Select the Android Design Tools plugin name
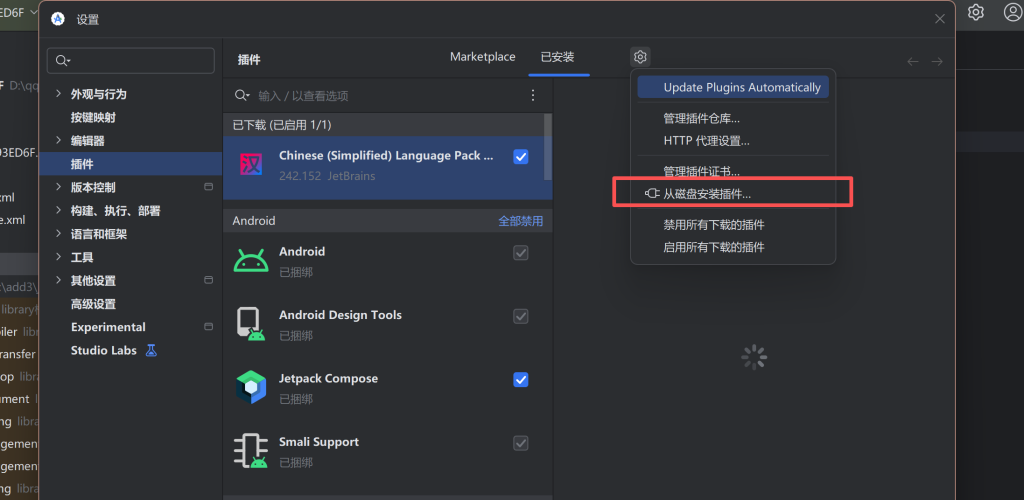Screen dimensions: 1024x500 point(340,315)
